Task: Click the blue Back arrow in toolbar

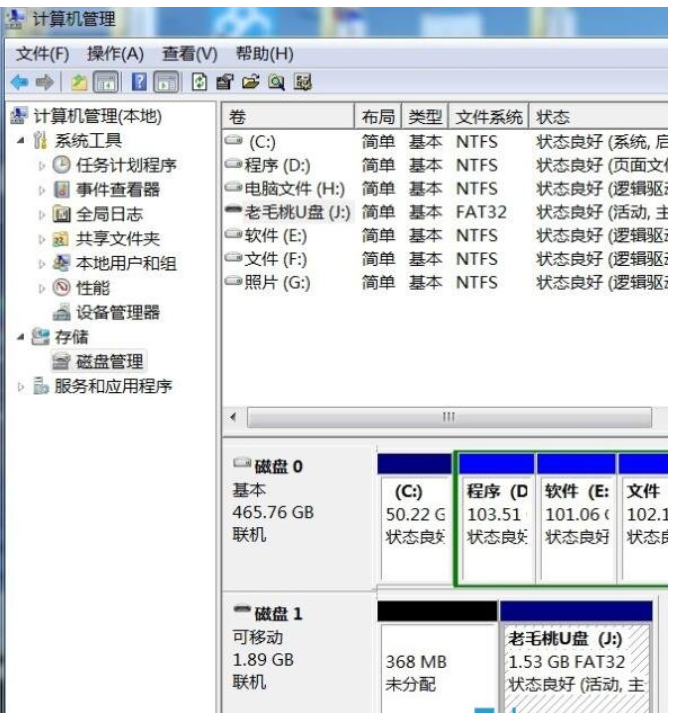Action: [x=19, y=83]
